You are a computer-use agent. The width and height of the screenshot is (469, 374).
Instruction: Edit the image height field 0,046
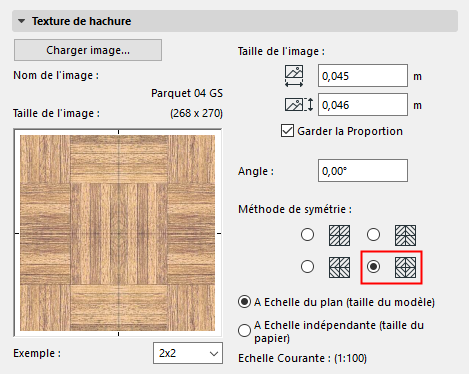point(363,105)
